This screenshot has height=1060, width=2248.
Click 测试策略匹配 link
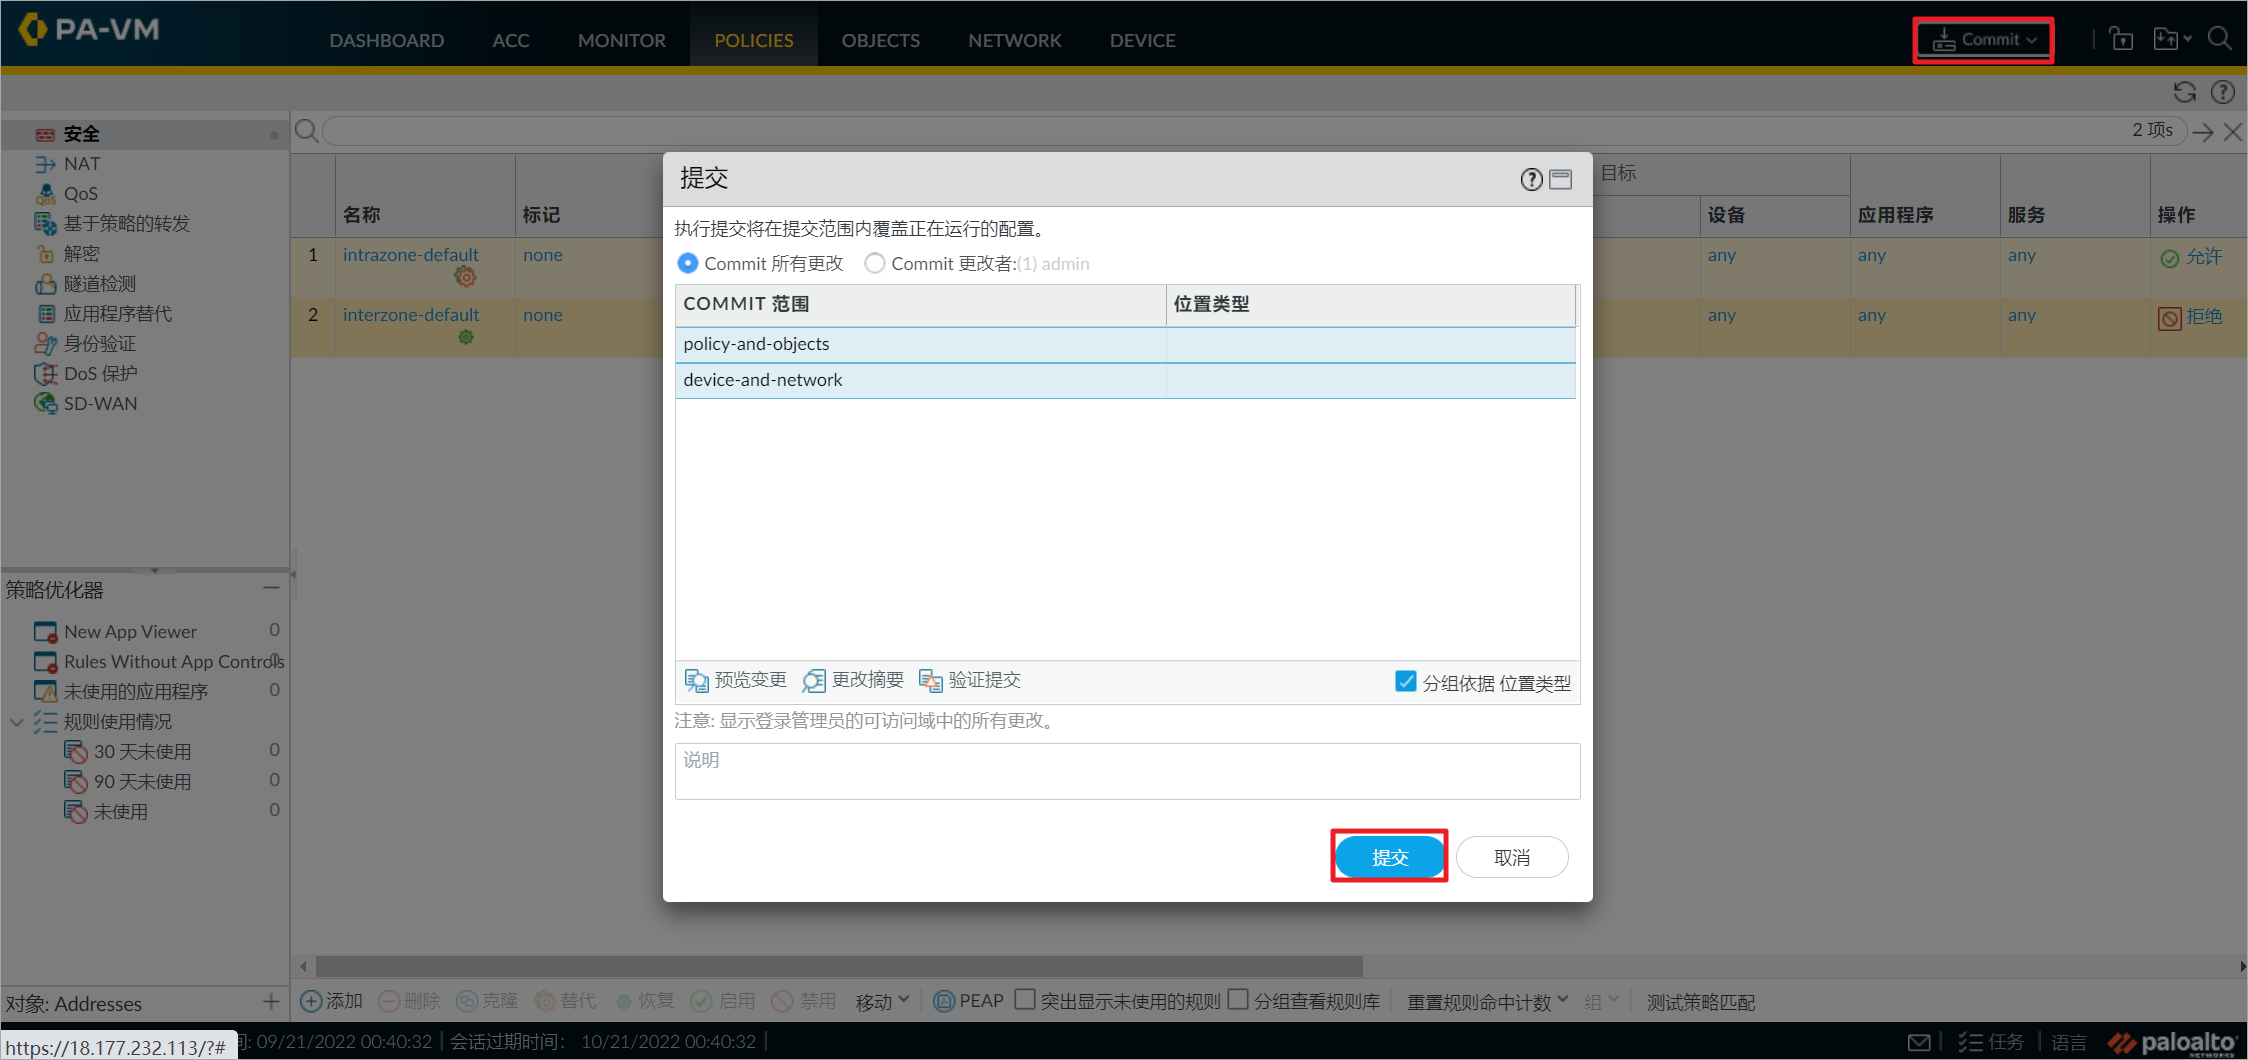(x=1700, y=1001)
